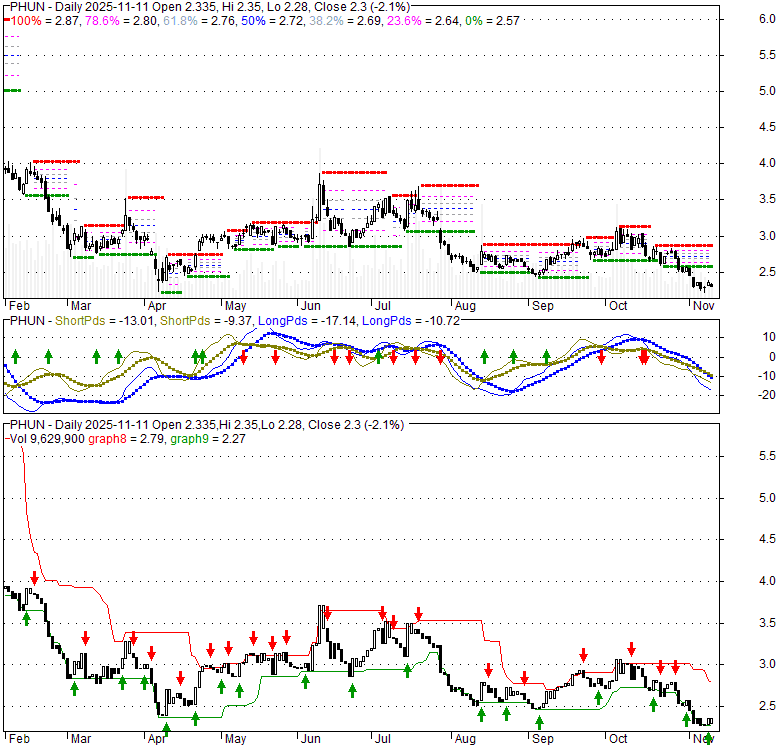The width and height of the screenshot is (780, 745).
Task: Select the '23.6% = 2.64' Fibonacci legend entry
Action: coord(422,21)
